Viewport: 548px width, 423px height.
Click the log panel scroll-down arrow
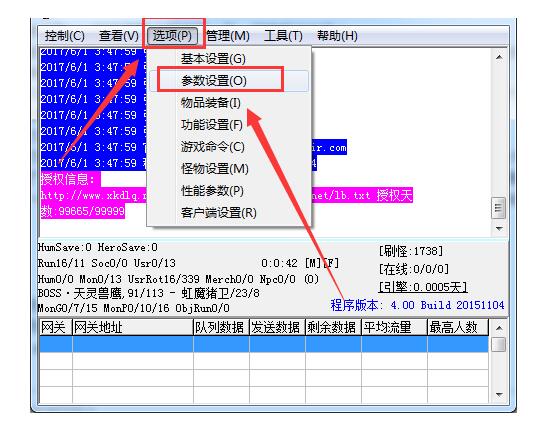coord(499,229)
